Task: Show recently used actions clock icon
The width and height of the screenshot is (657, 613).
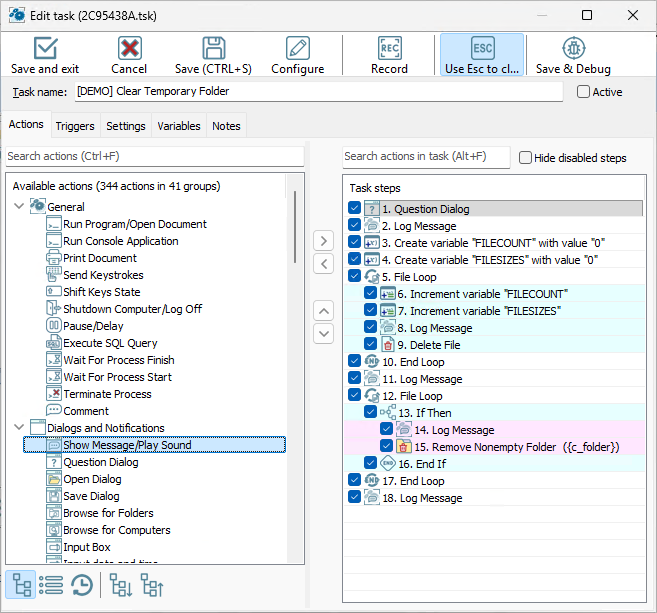Action: pyautogui.click(x=82, y=585)
